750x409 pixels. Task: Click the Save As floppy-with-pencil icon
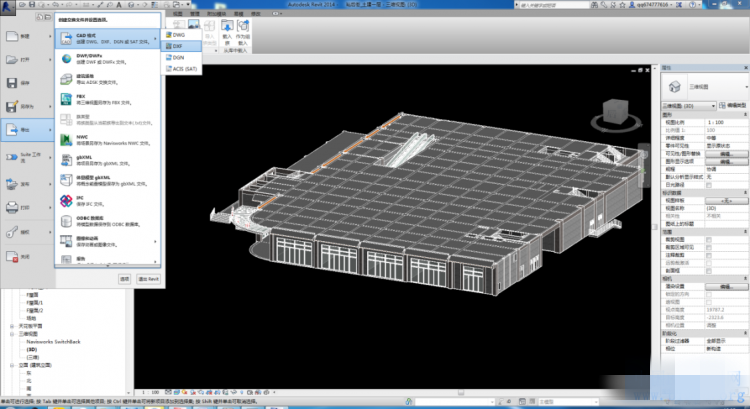(12, 106)
